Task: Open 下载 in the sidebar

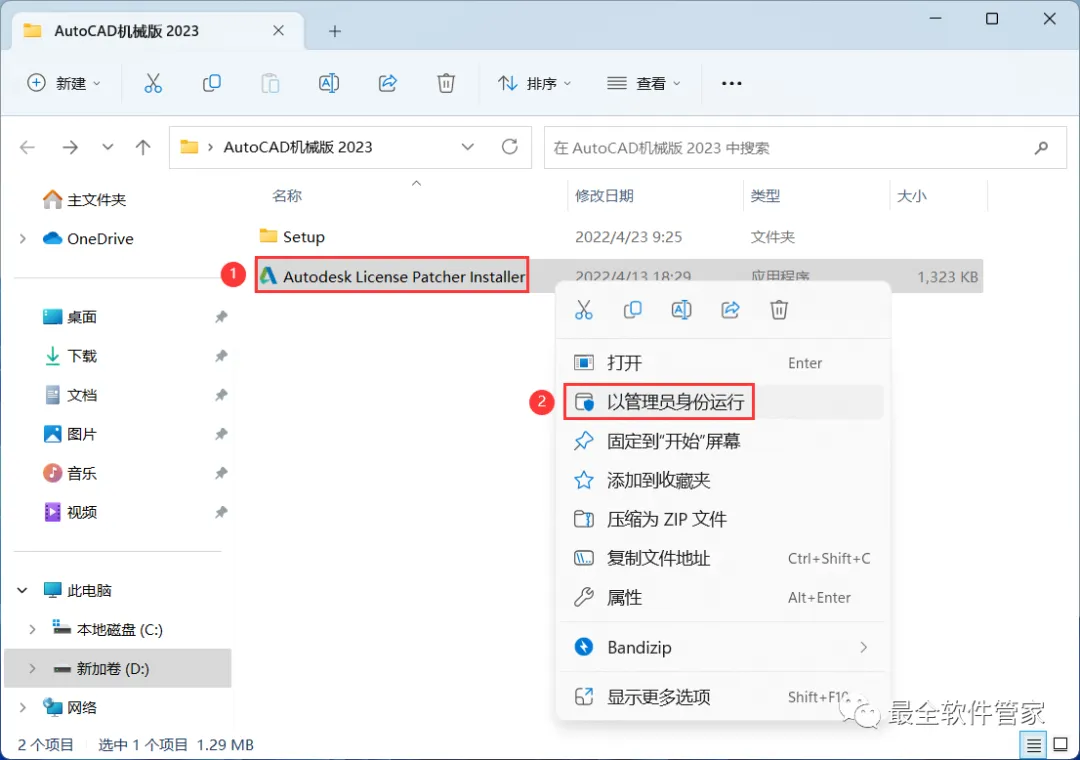Action: [x=70, y=356]
